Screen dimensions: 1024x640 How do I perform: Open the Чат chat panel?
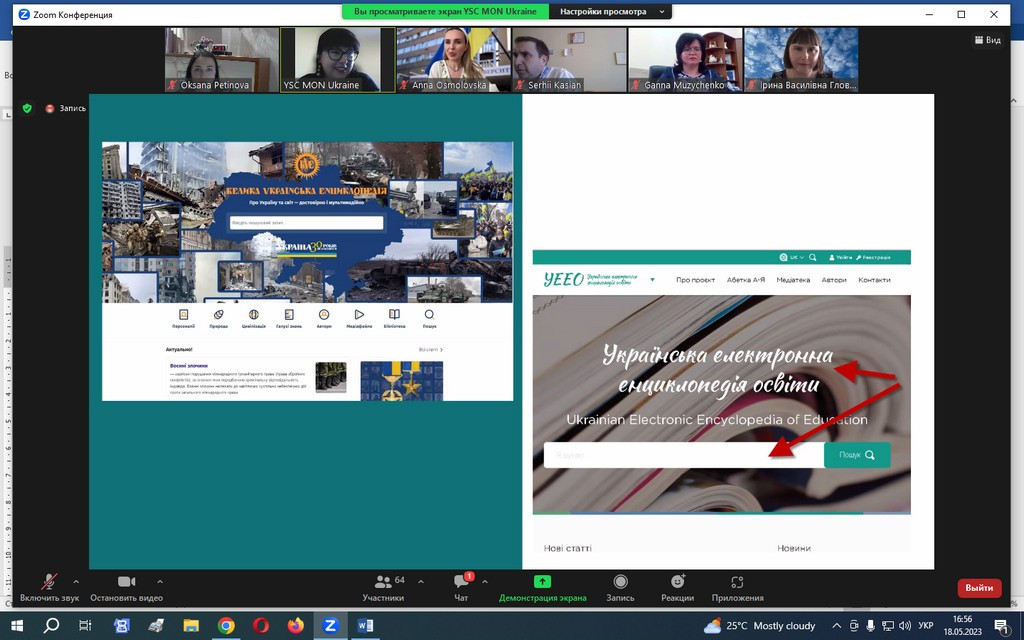pos(461,582)
